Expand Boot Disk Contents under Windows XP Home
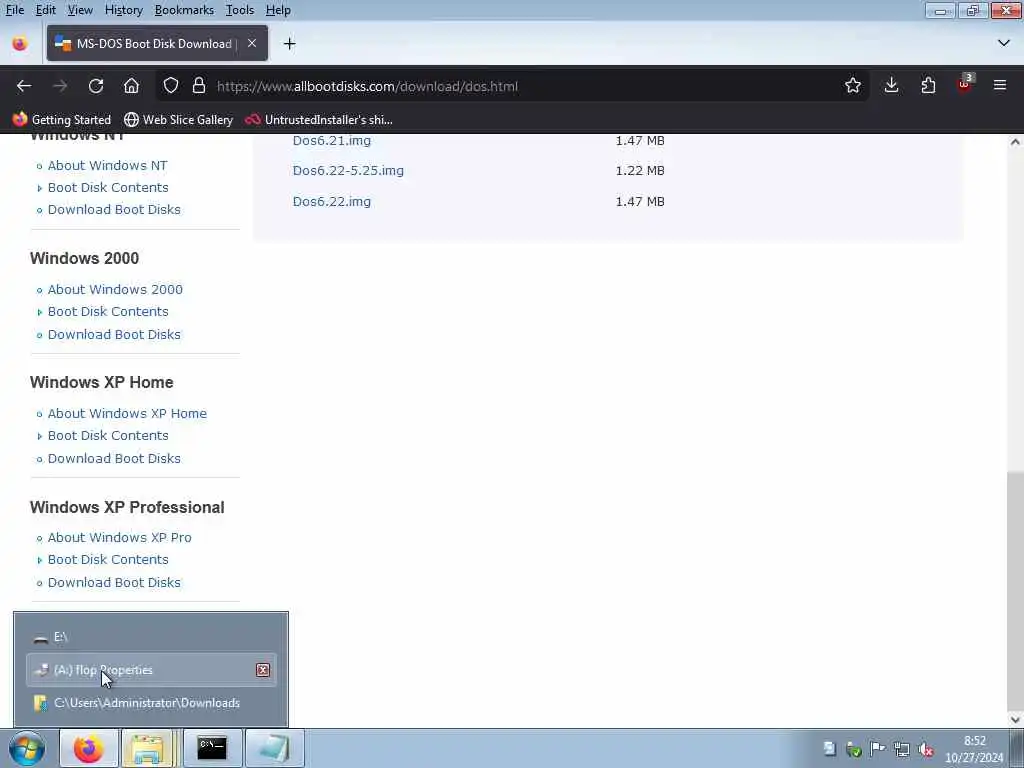This screenshot has height=768, width=1024. coord(108,436)
